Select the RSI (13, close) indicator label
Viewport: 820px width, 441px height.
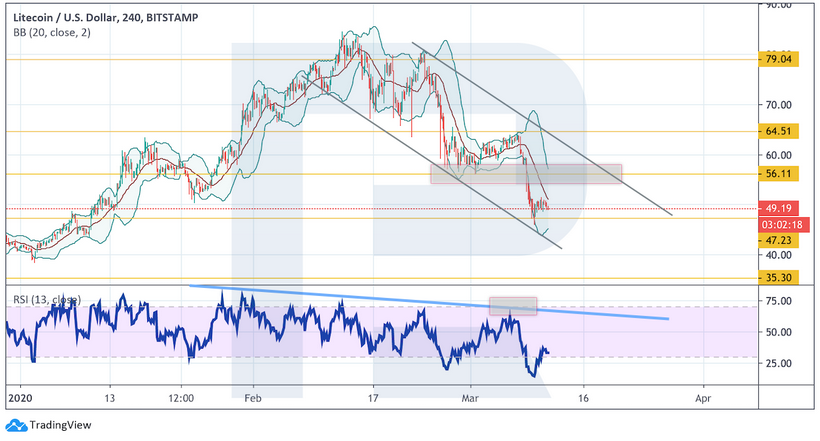click(46, 296)
